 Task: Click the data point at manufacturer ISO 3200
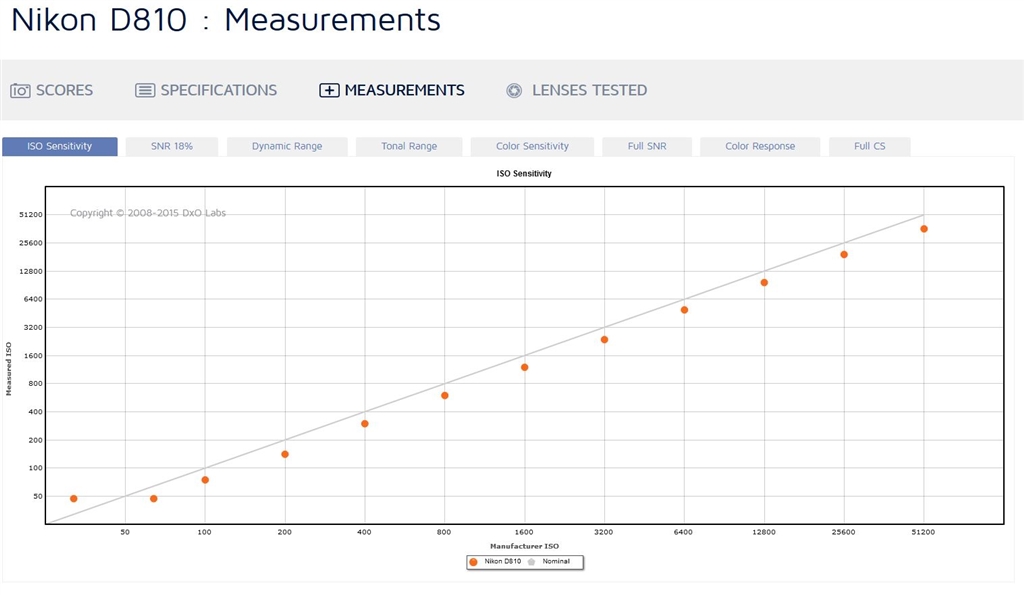605,340
